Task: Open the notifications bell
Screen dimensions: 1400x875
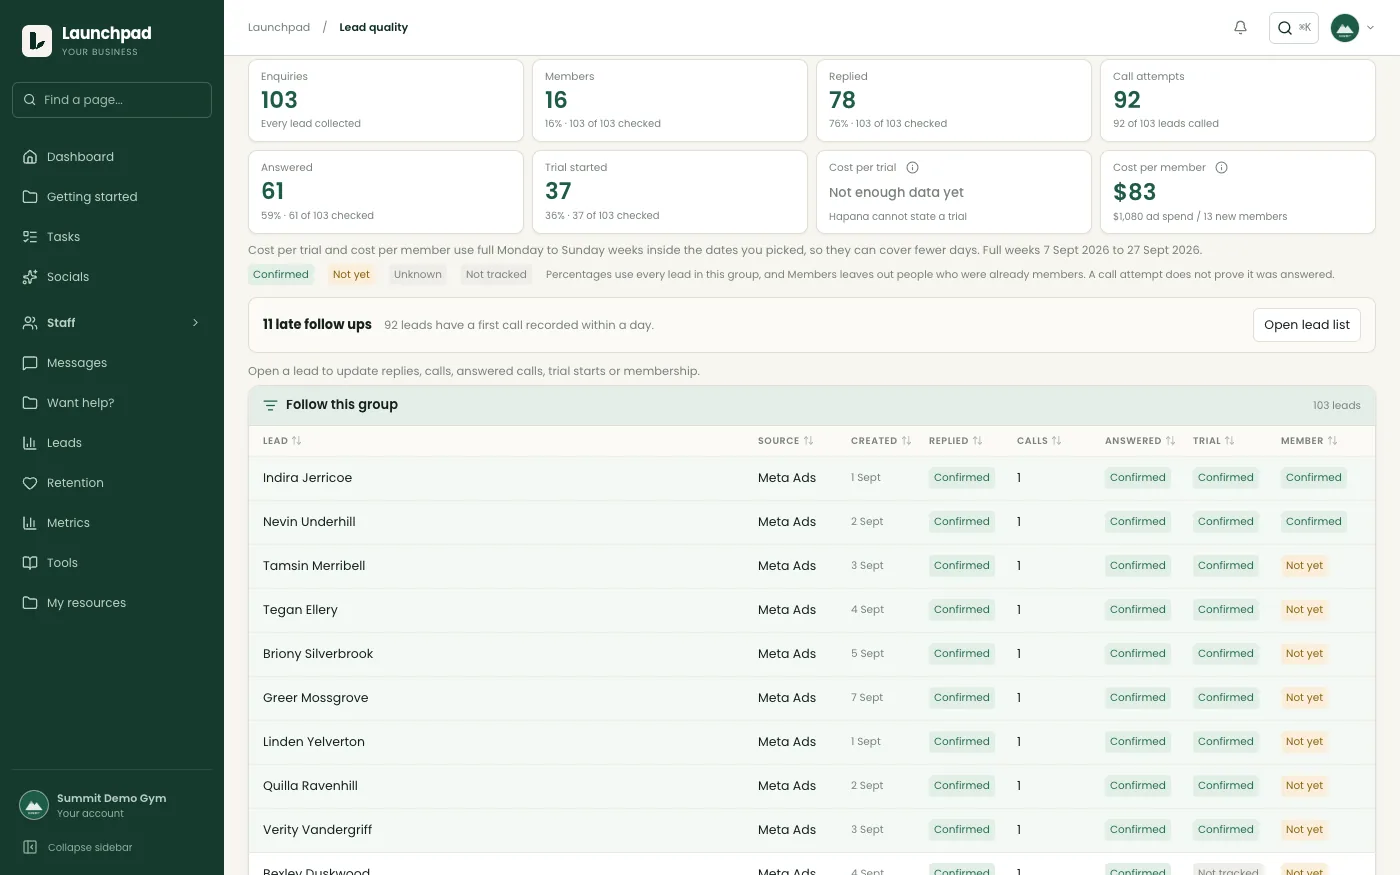Action: 1240,28
